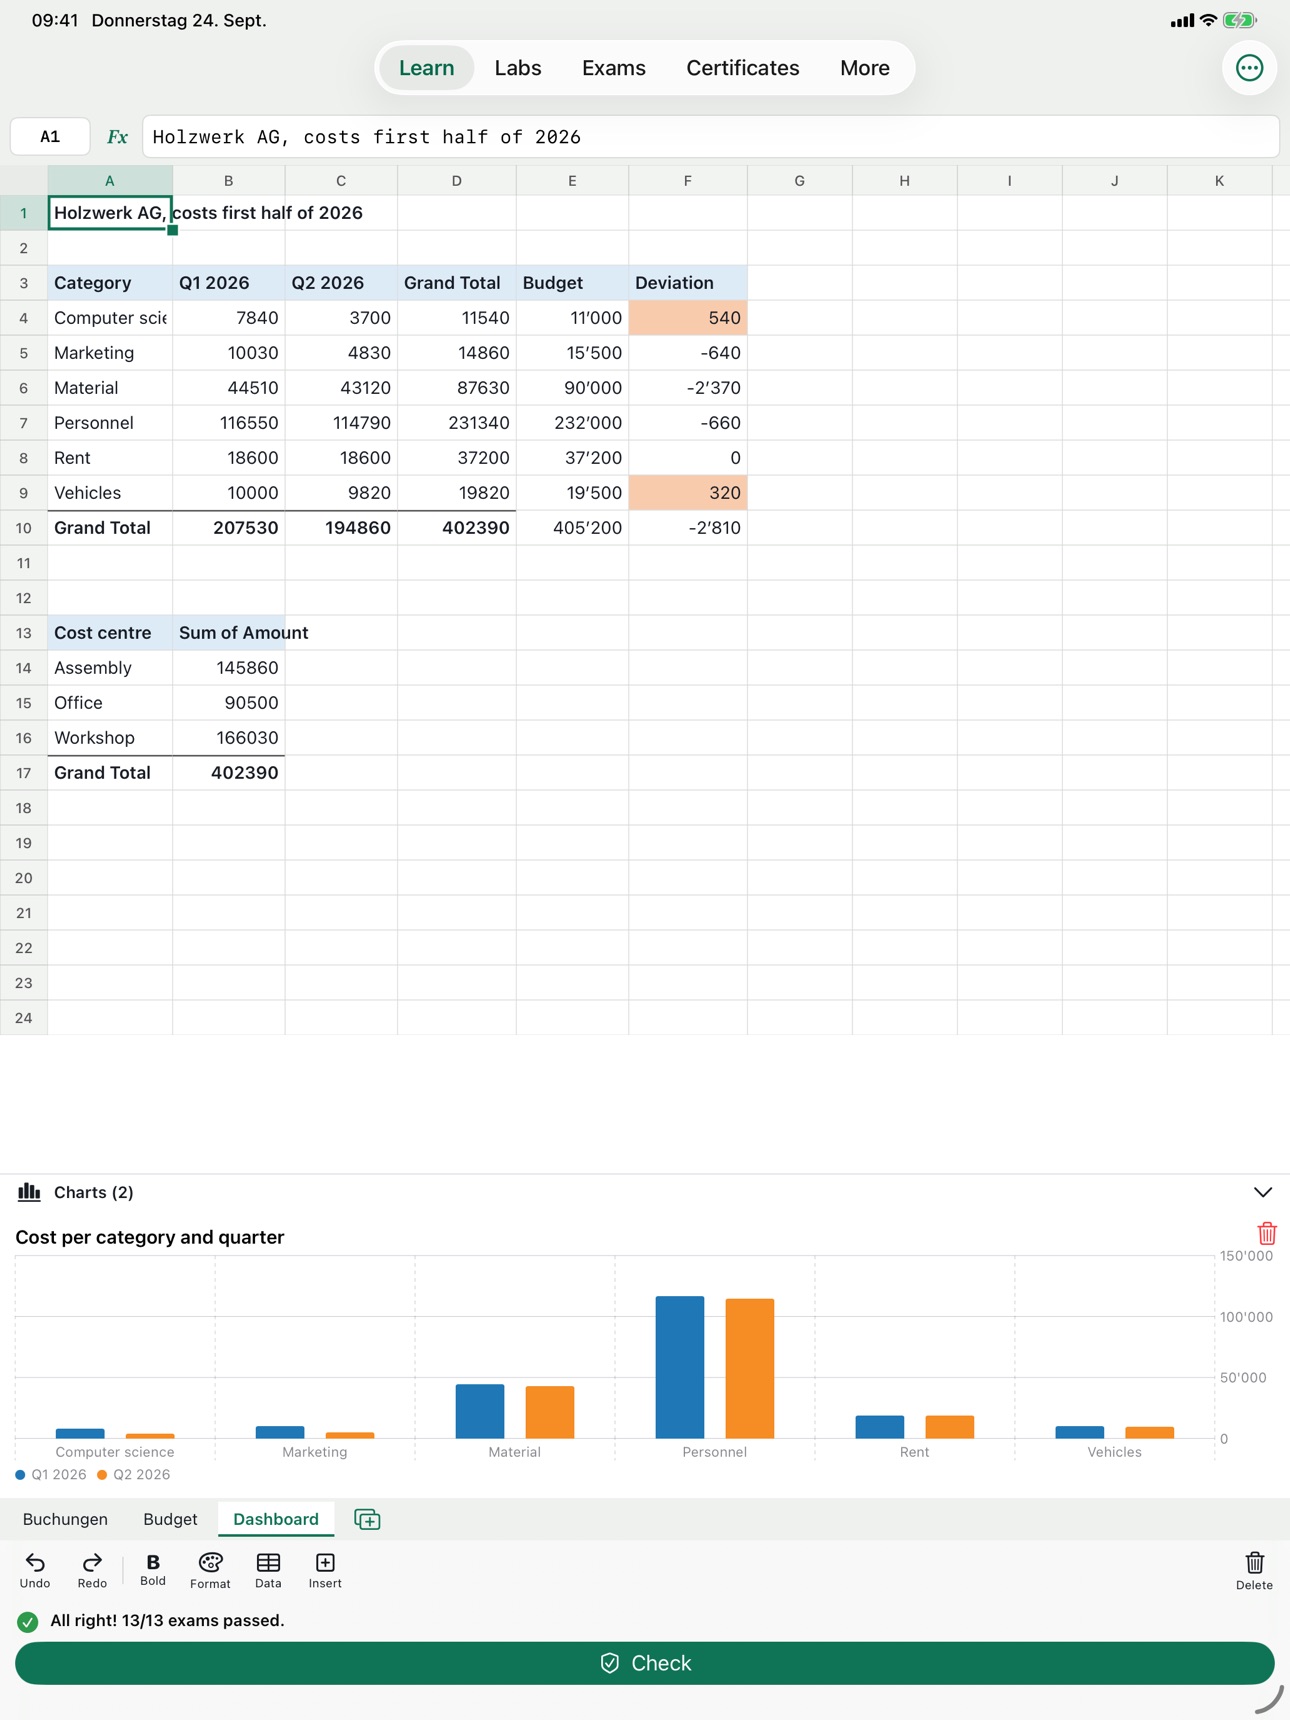Click the A1 cell reference box

point(50,137)
